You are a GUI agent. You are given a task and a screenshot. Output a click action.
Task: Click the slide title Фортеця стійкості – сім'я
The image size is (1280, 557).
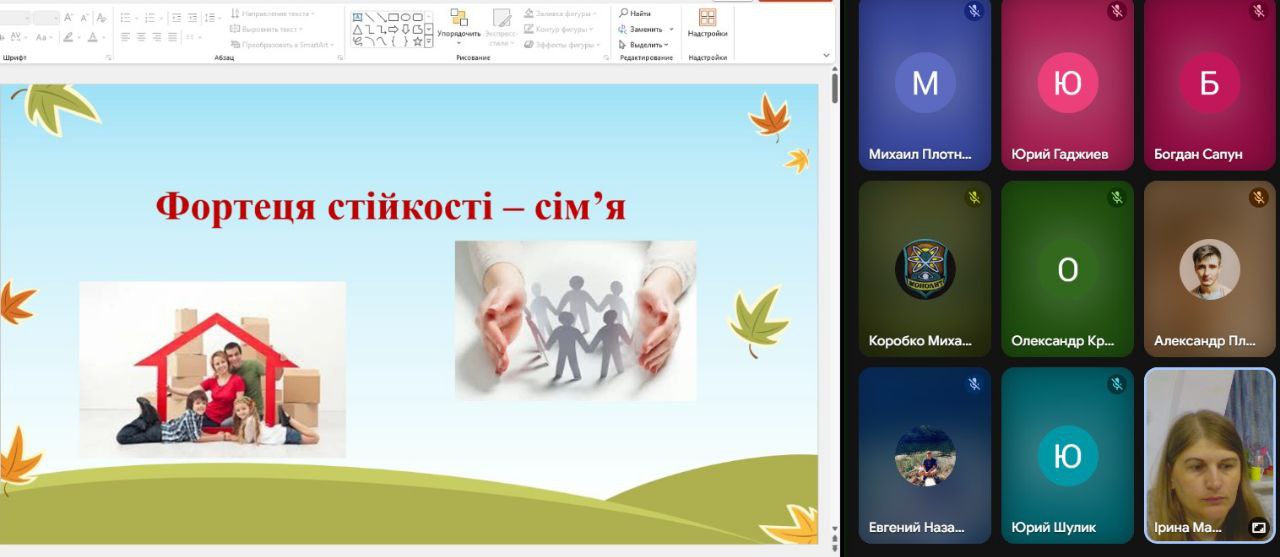click(x=390, y=206)
